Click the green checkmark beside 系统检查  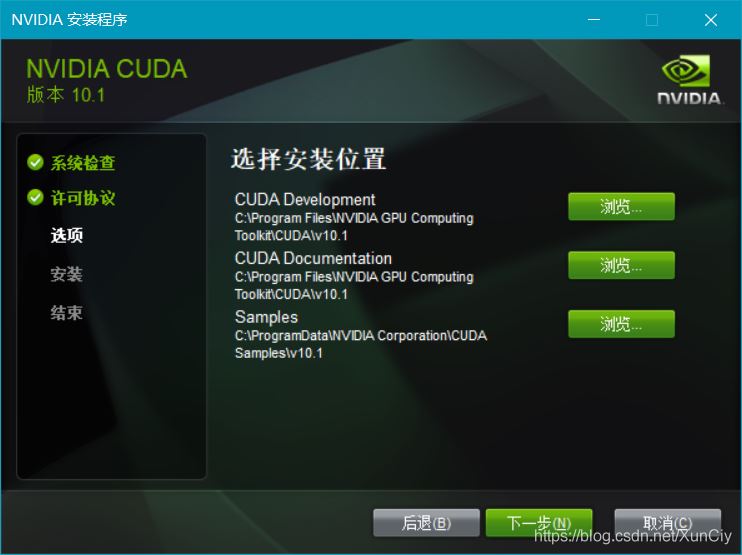tap(35, 162)
